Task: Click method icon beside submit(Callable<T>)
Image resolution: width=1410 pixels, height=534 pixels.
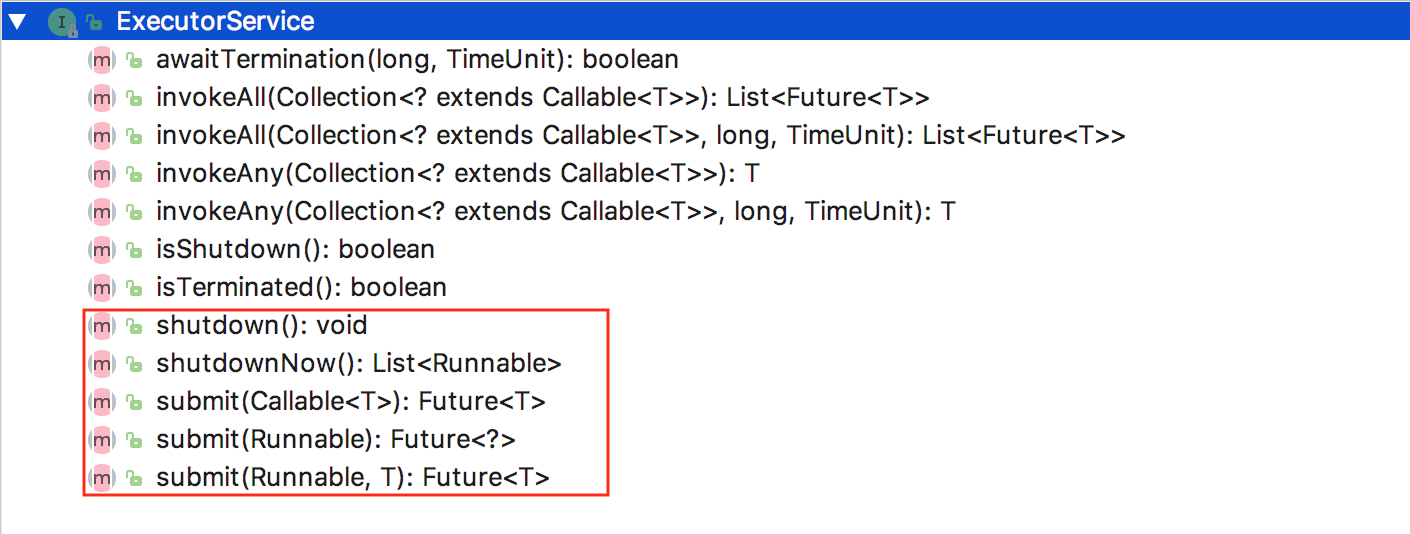Action: (101, 401)
